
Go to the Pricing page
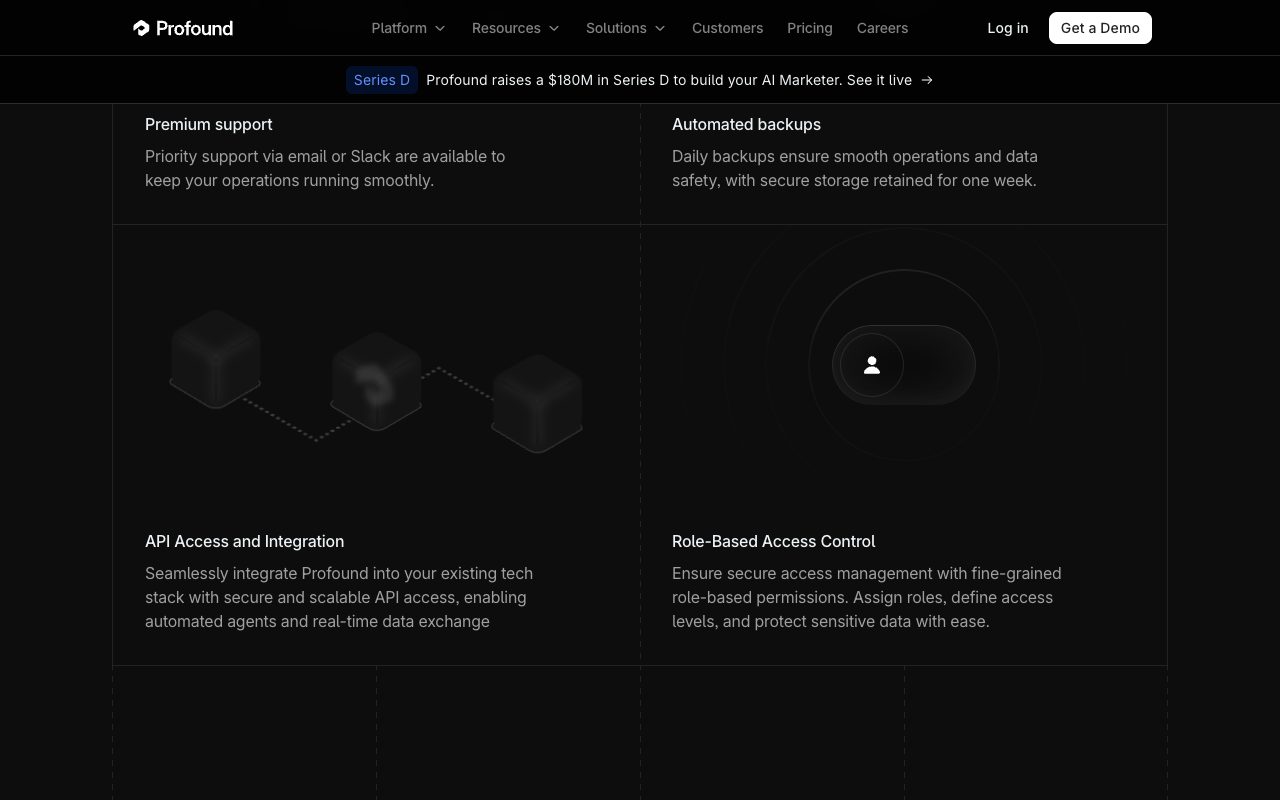(x=810, y=28)
